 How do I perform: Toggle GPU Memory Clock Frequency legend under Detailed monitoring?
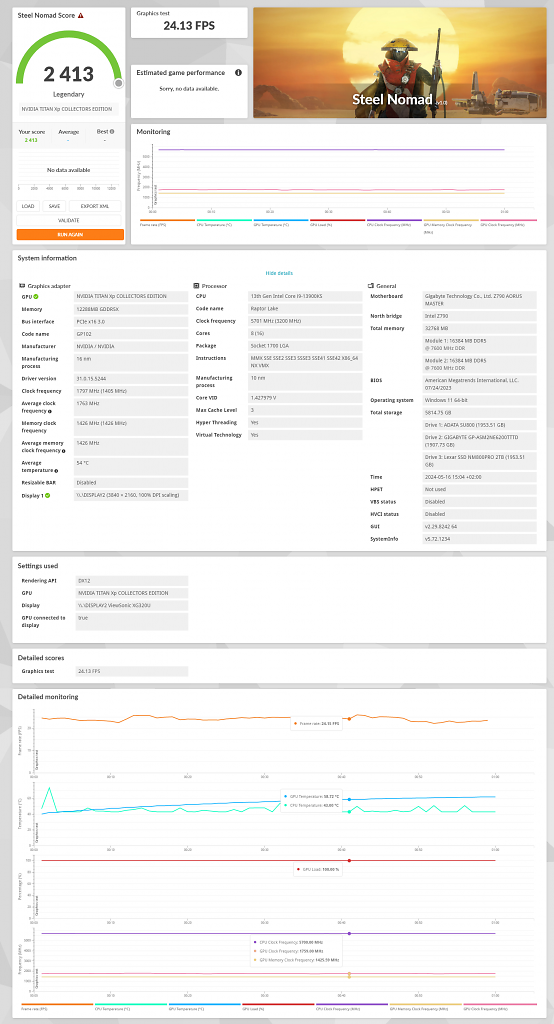click(426, 1008)
